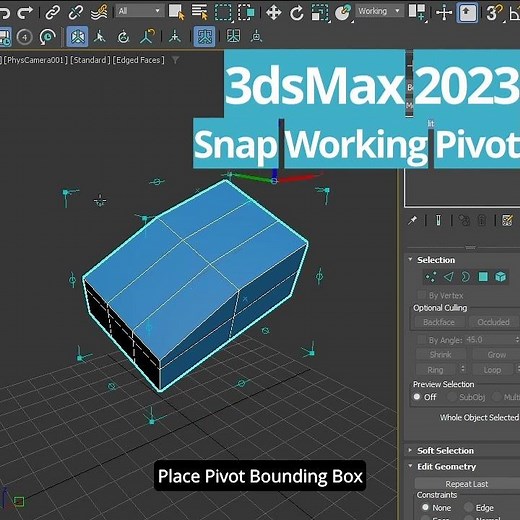Screen dimensions: 520x520
Task: Click the Grow selection button
Action: 496,355
